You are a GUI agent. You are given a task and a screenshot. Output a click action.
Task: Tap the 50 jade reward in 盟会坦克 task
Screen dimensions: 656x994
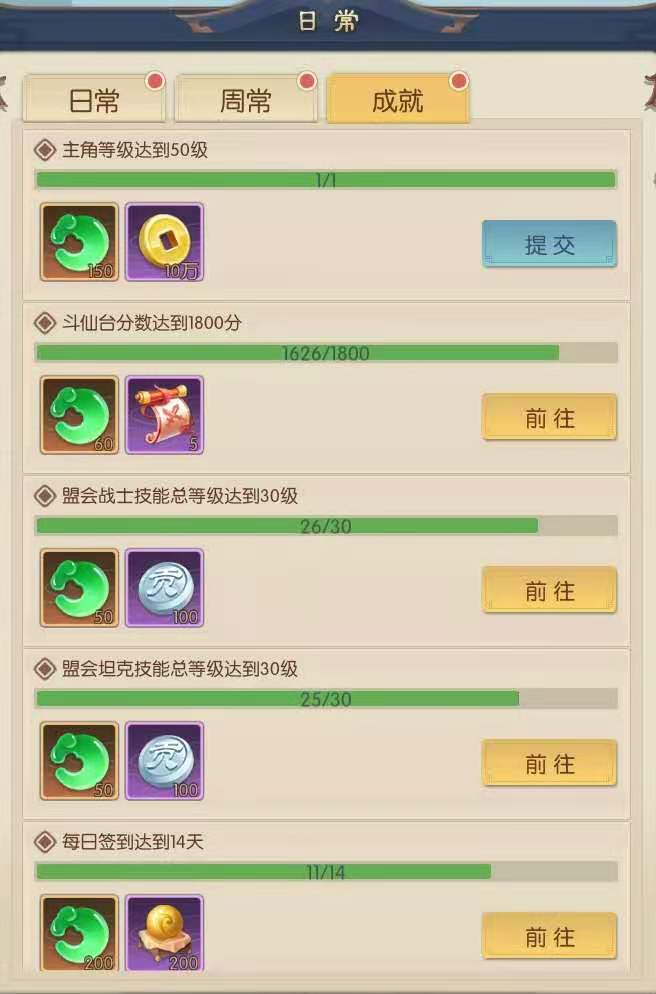pyautogui.click(x=79, y=761)
